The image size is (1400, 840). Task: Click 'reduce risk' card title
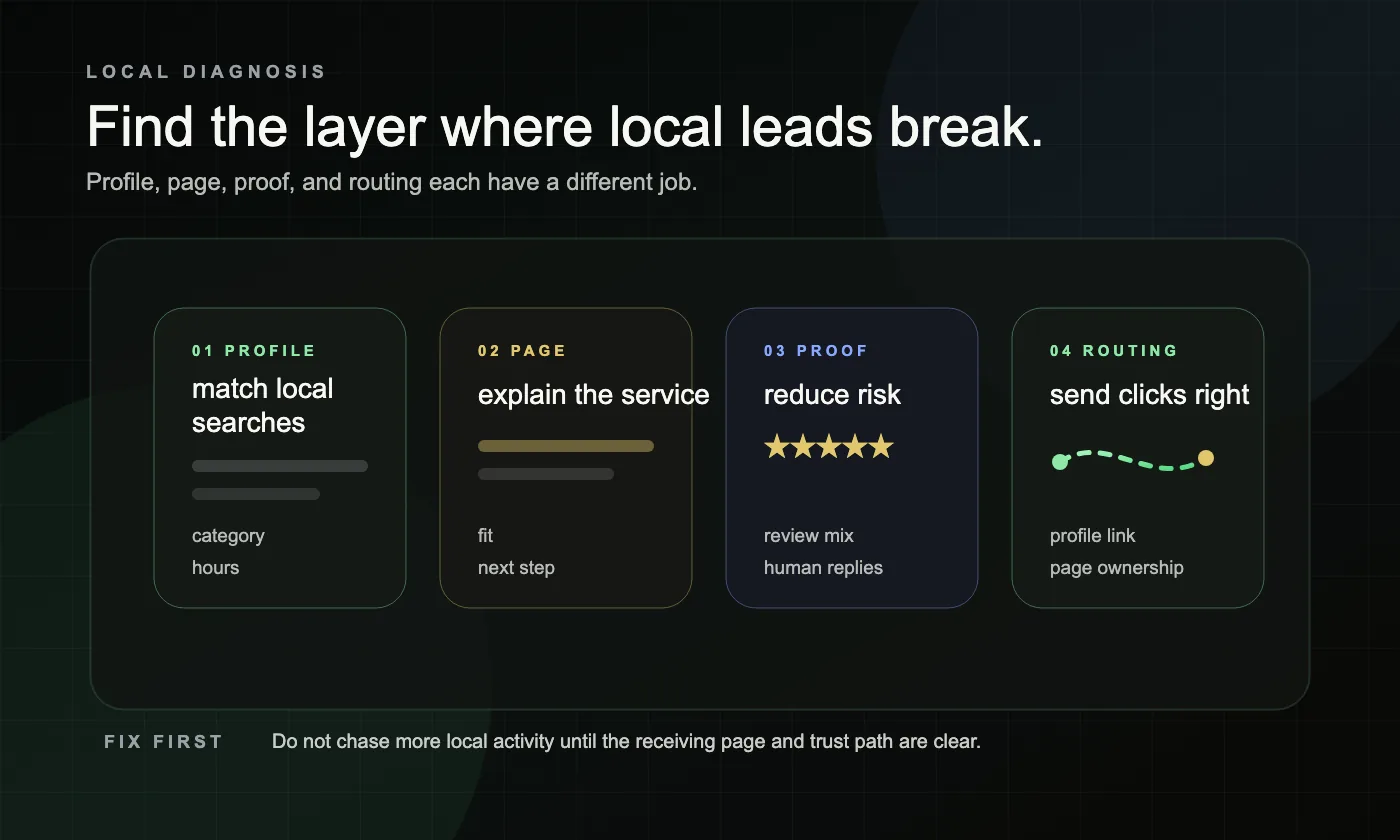pyautogui.click(x=832, y=395)
